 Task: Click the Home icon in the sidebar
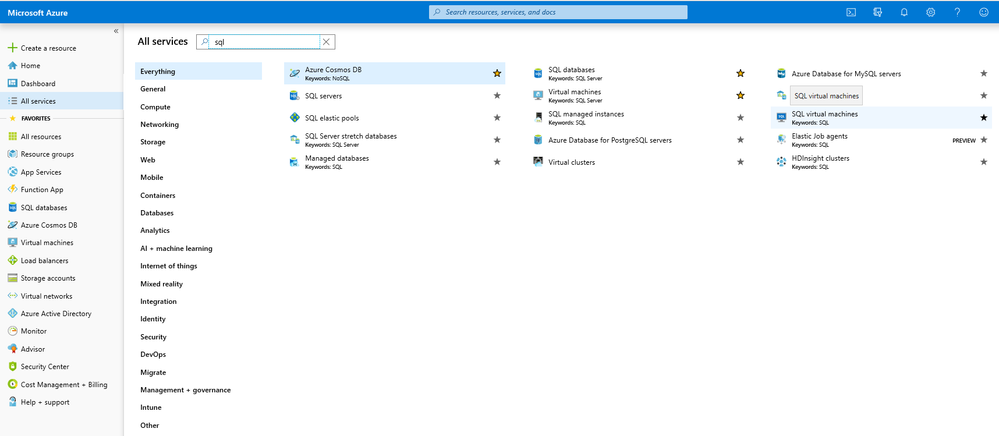(11, 66)
